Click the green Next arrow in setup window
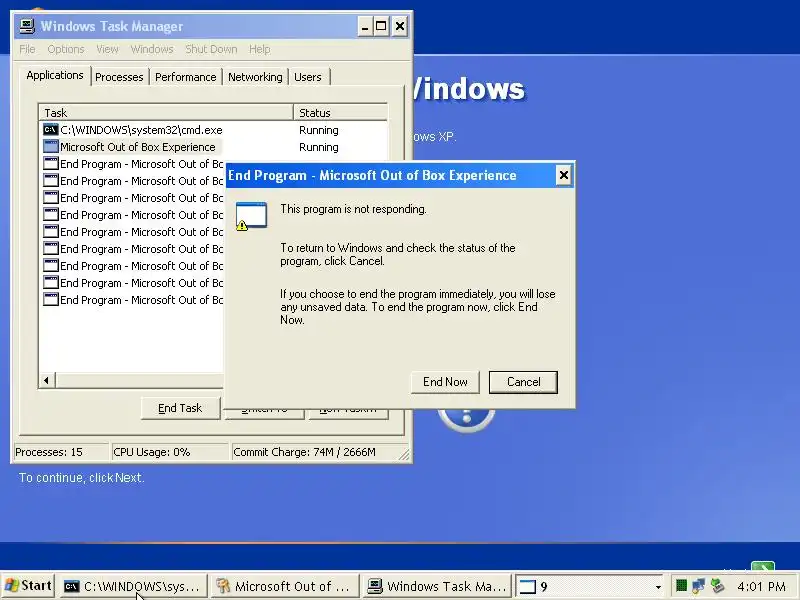800x600 pixels. [x=763, y=566]
